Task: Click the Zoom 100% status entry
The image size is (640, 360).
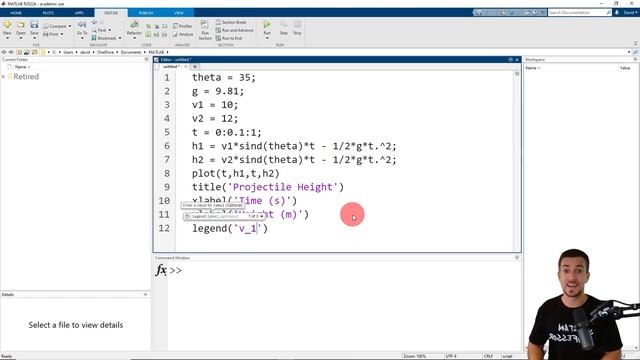Action: point(414,356)
